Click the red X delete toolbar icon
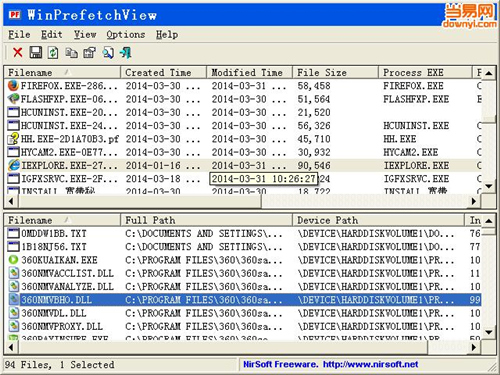This screenshot has width=500, height=375. coord(18,53)
